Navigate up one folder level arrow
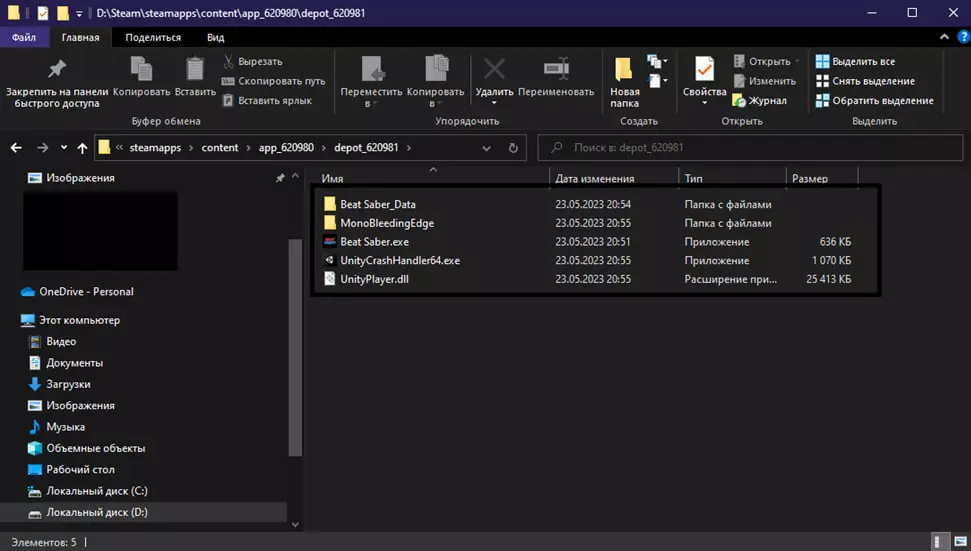 tap(82, 148)
